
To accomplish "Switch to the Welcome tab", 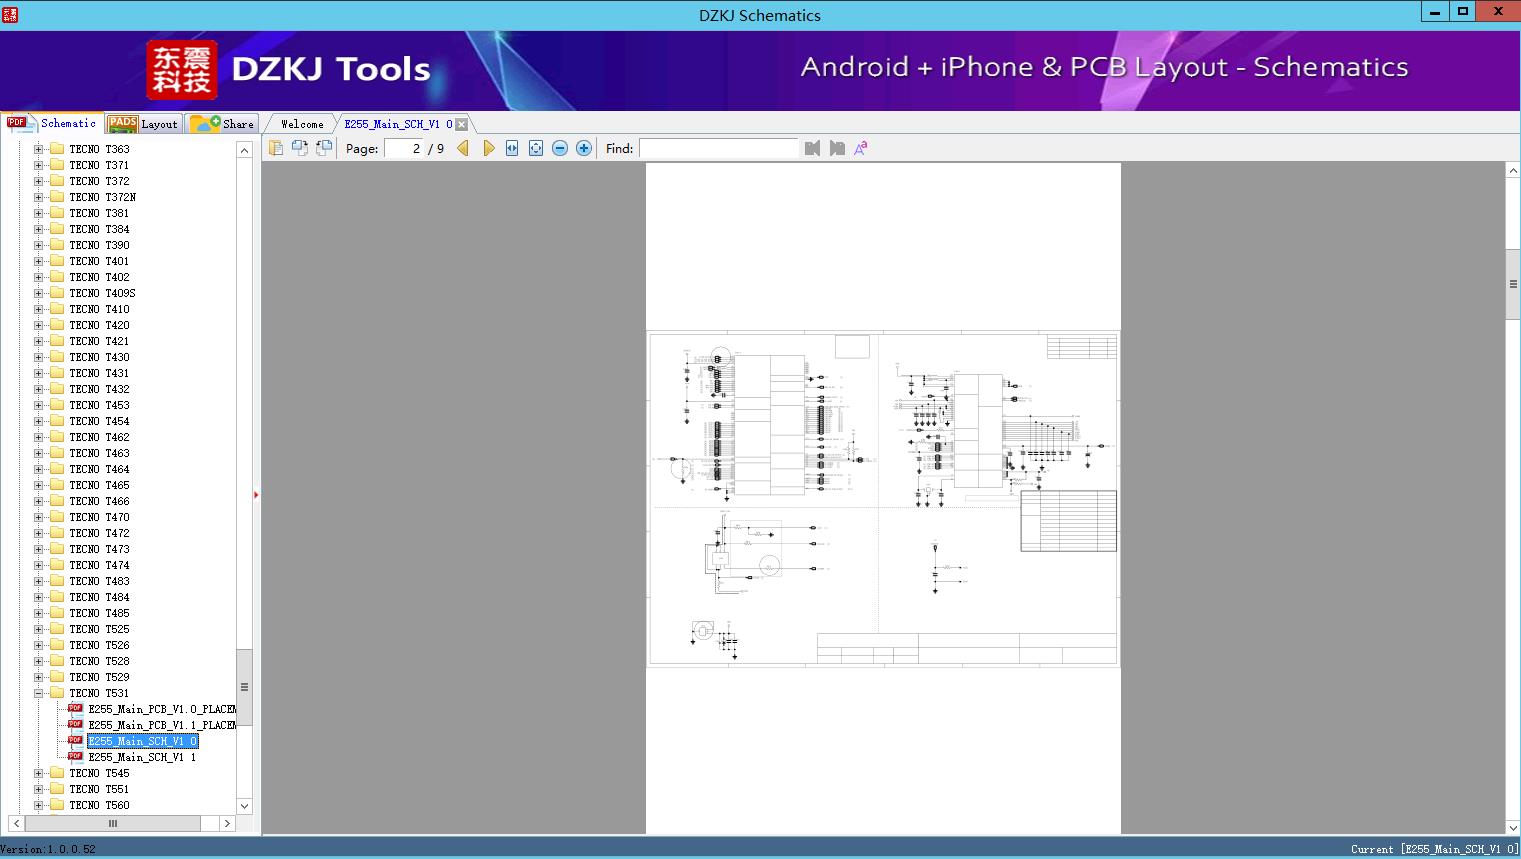I will click(302, 124).
